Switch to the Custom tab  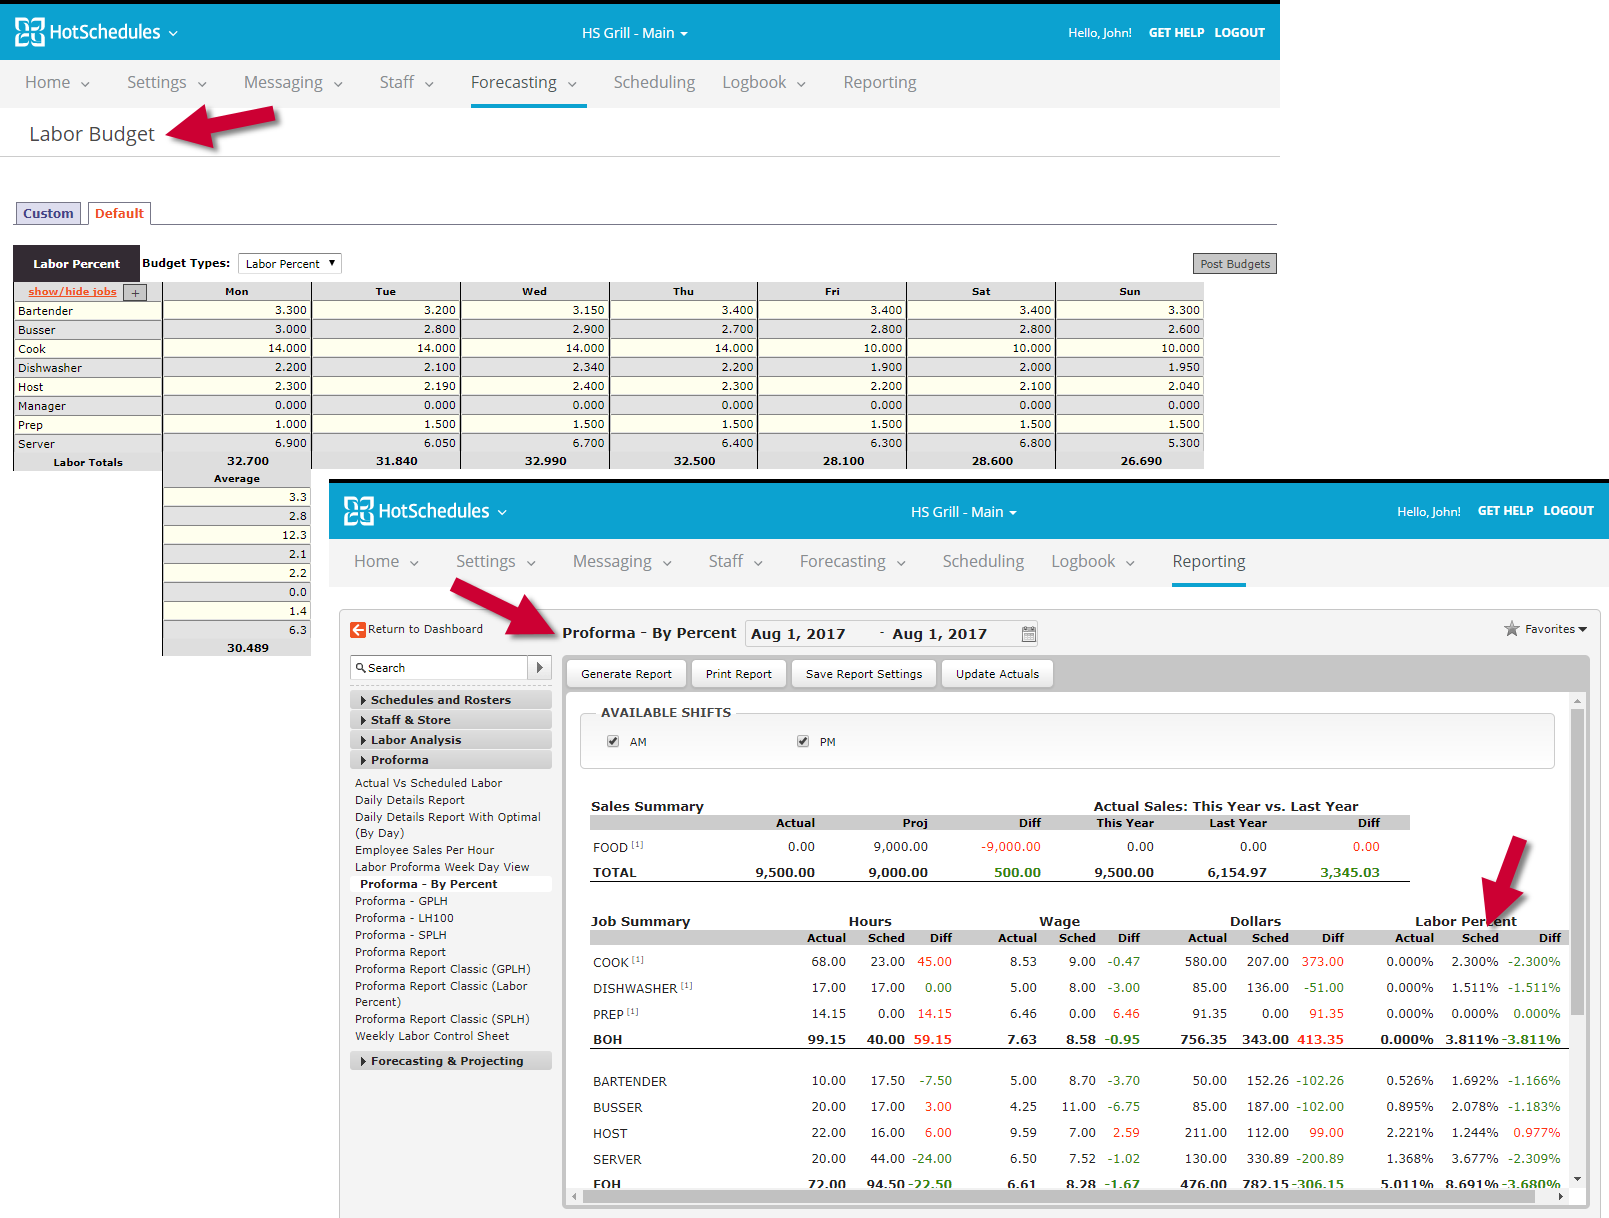[x=48, y=213]
